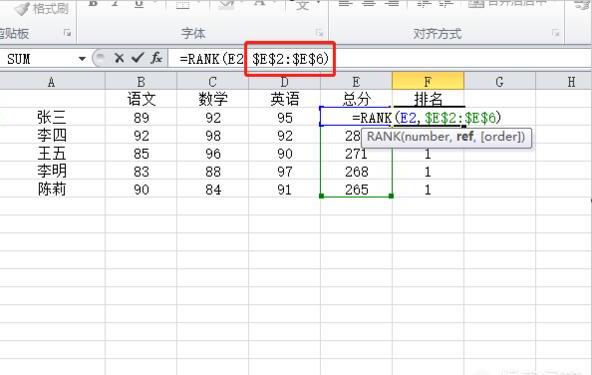Click 'number' argument in RANK tooltip
This screenshot has width=592, height=375.
pyautogui.click(x=427, y=136)
